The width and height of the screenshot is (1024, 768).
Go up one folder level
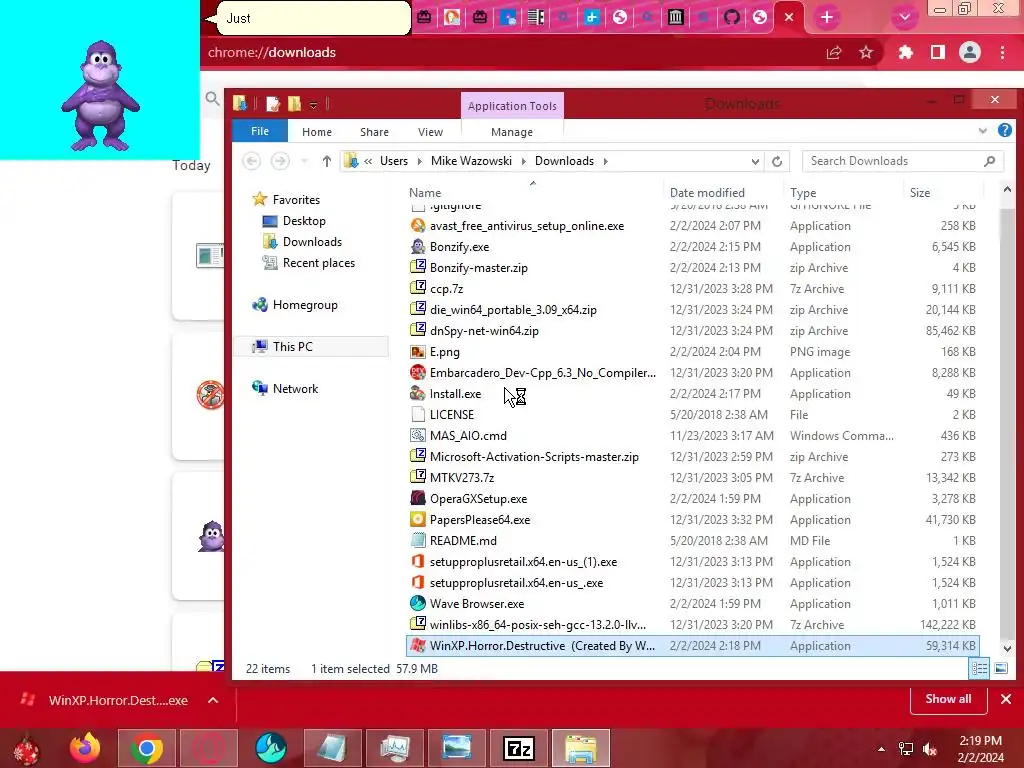click(327, 161)
